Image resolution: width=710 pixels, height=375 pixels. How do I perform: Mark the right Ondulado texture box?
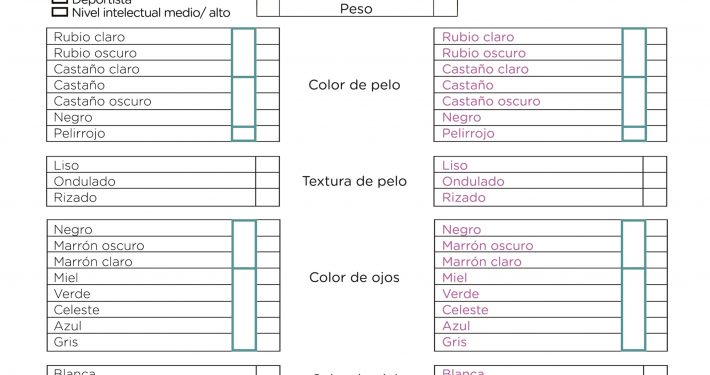(x=655, y=181)
